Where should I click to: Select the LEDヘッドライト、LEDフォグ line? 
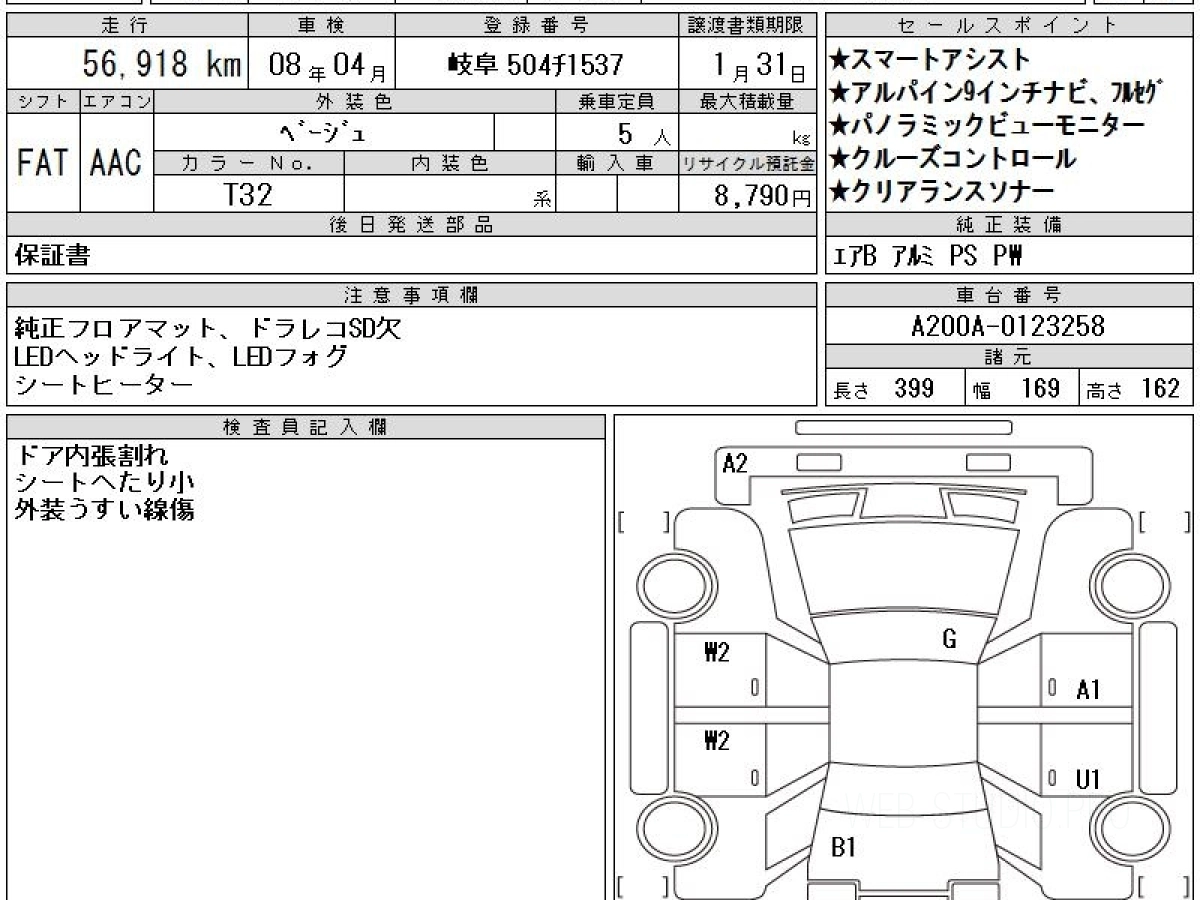(x=181, y=355)
